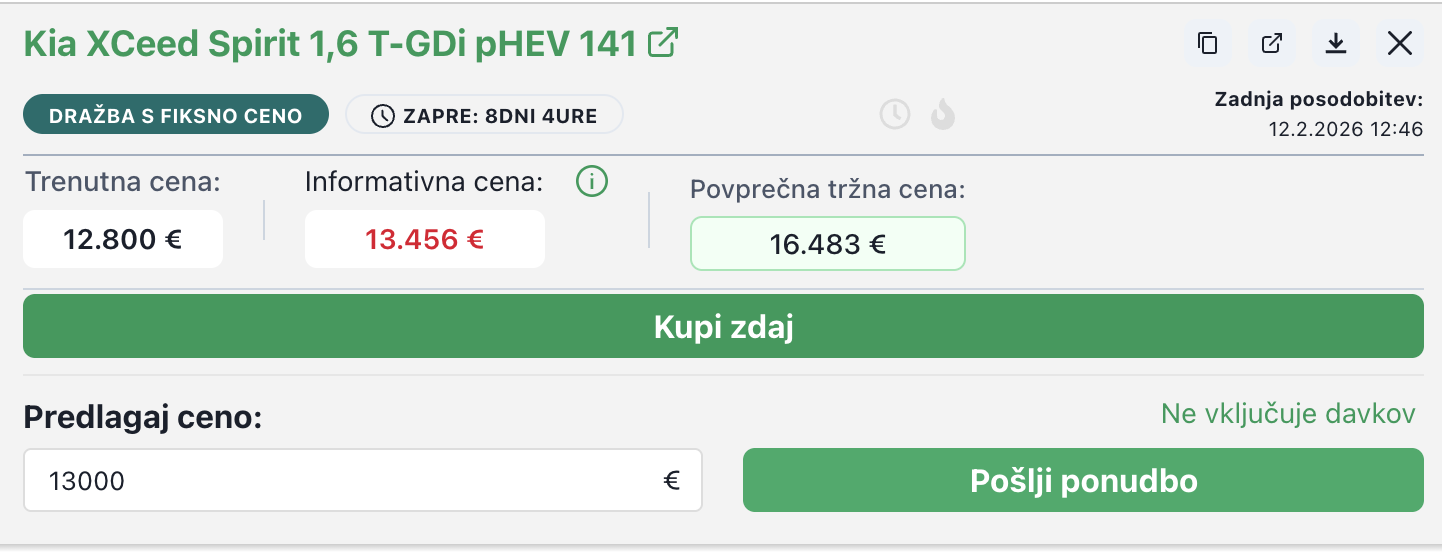Click the Zadnja posodobitev timestamp
Viewport: 1442px width, 552px height.
pos(1345,129)
